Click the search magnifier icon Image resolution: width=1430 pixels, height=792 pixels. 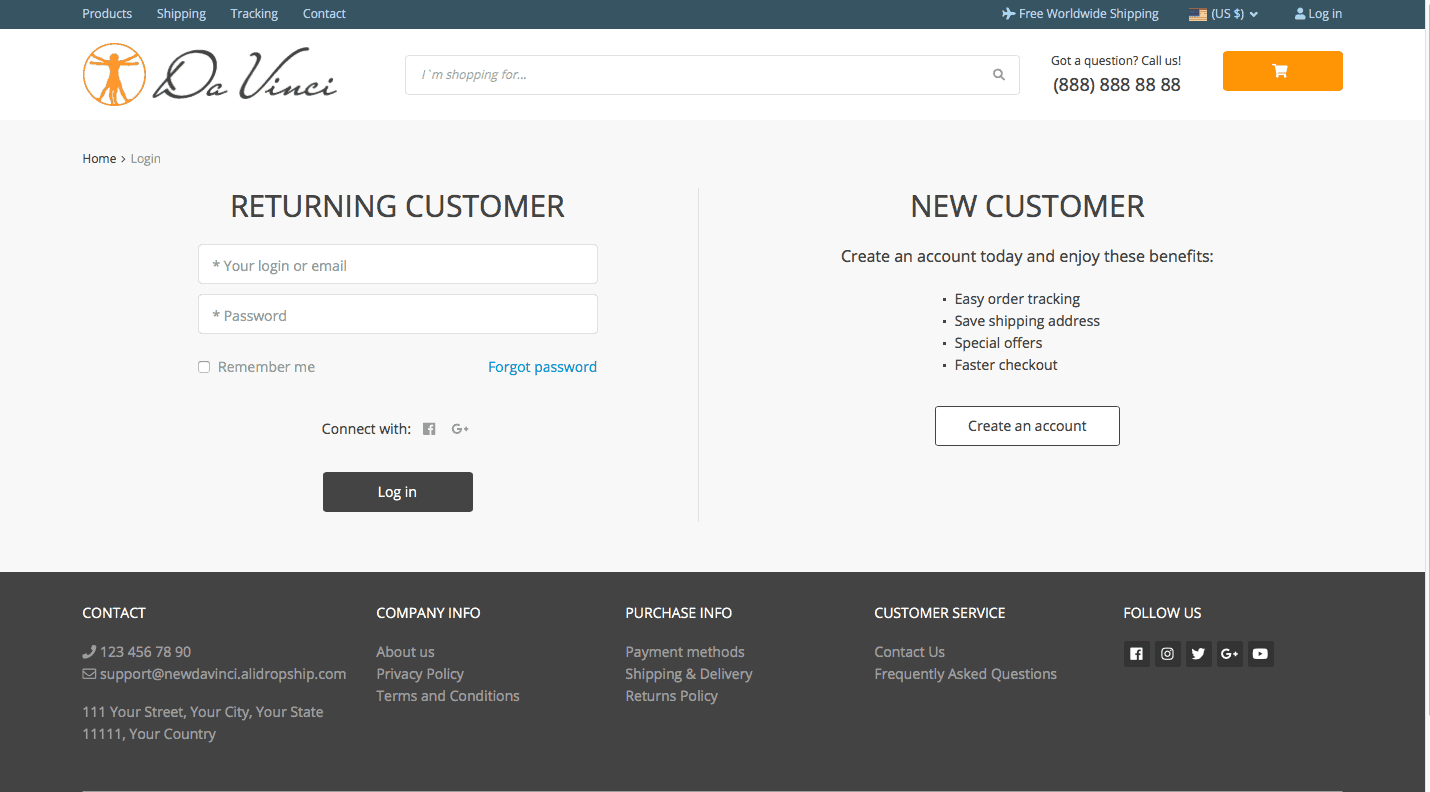[998, 75]
